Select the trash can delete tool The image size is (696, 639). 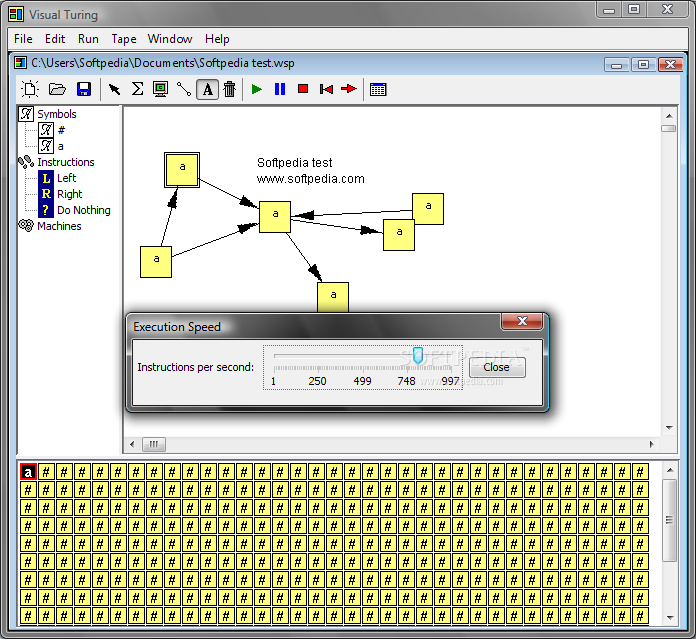pyautogui.click(x=229, y=89)
